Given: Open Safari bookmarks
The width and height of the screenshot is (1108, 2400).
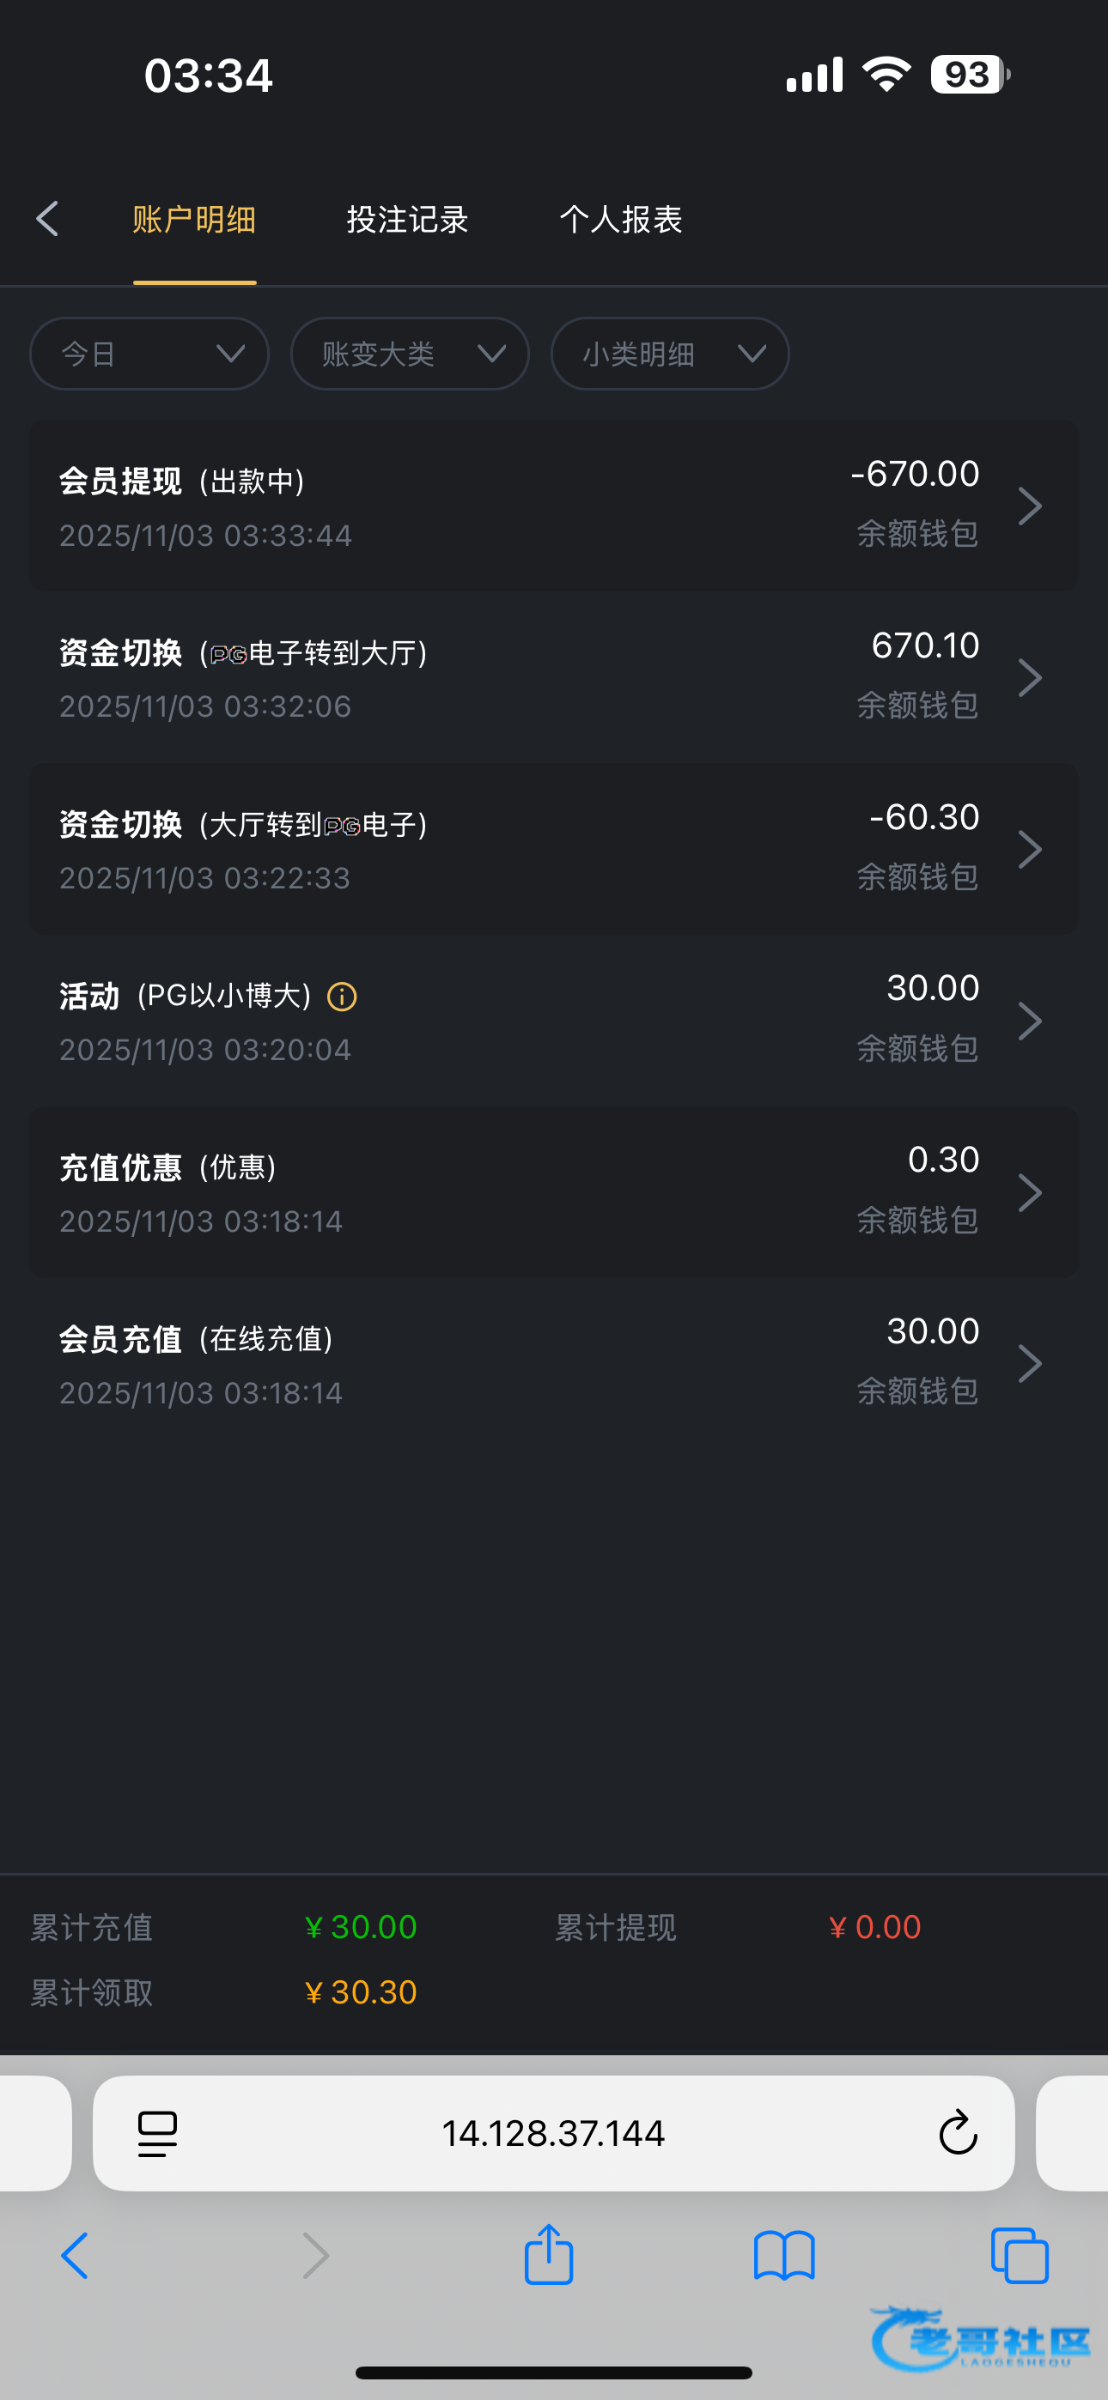Looking at the screenshot, I should coord(784,2256).
